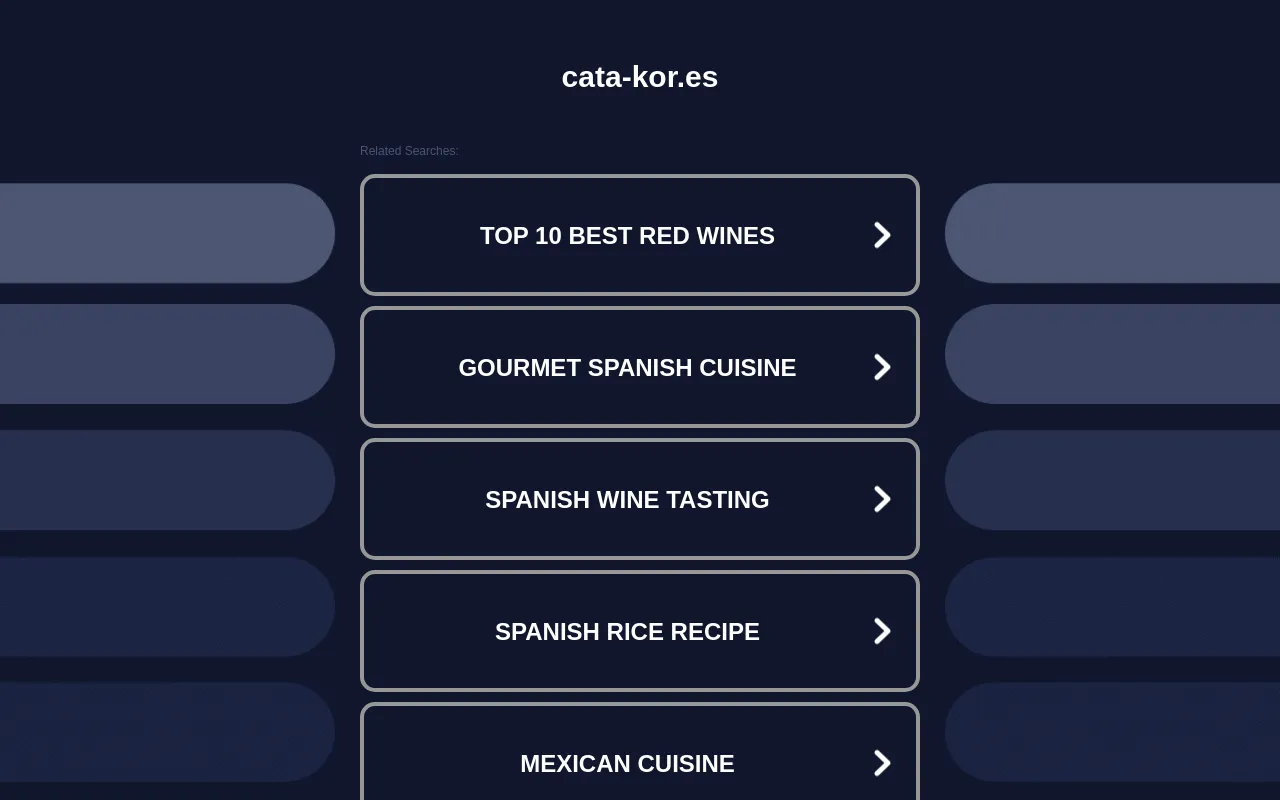Click right pill shape beside Top 10 Best Red Wines
Image resolution: width=1280 pixels, height=800 pixels.
(1112, 233)
